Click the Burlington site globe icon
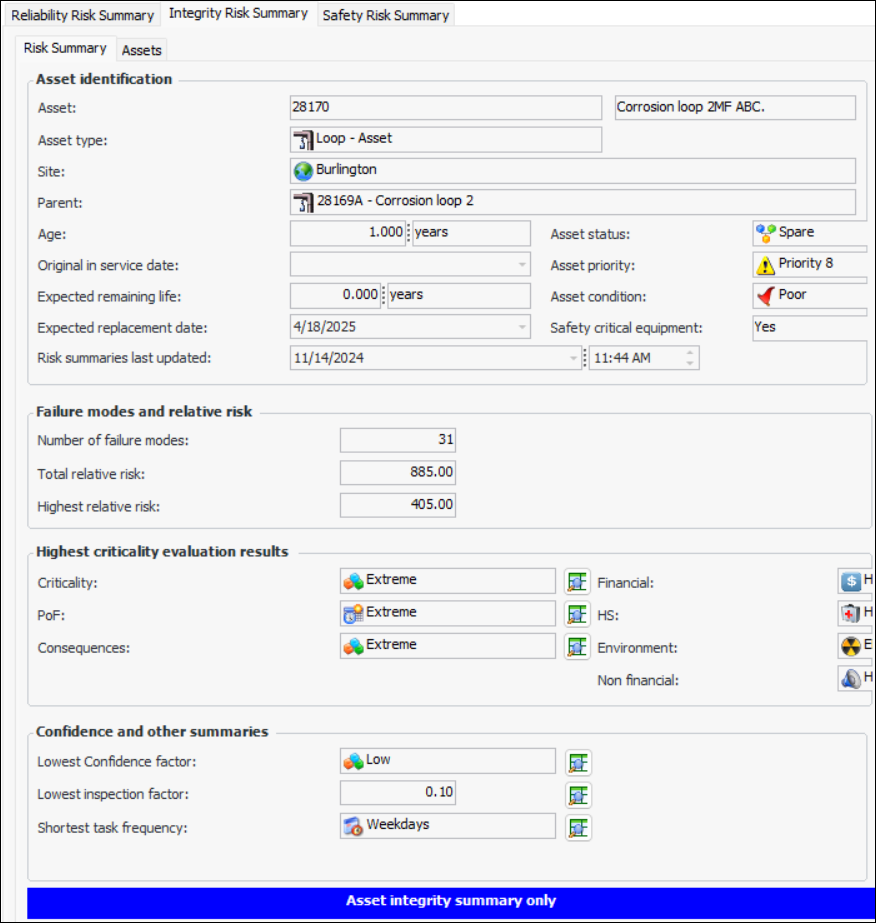The height and width of the screenshot is (923, 876). pyautogui.click(x=303, y=171)
